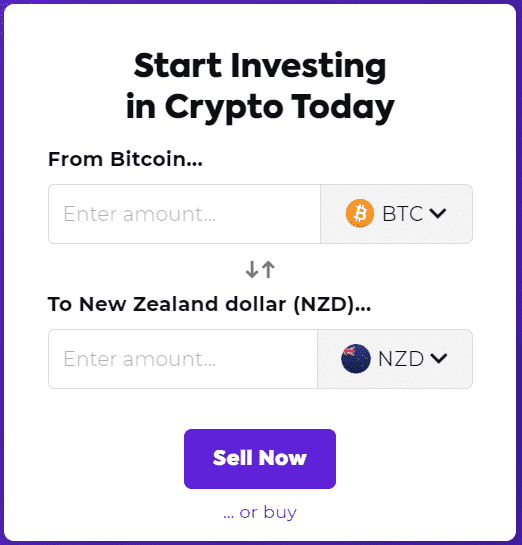This screenshot has height=545, width=522.
Task: Focus the Bitcoin amount input field
Action: pyautogui.click(x=184, y=214)
